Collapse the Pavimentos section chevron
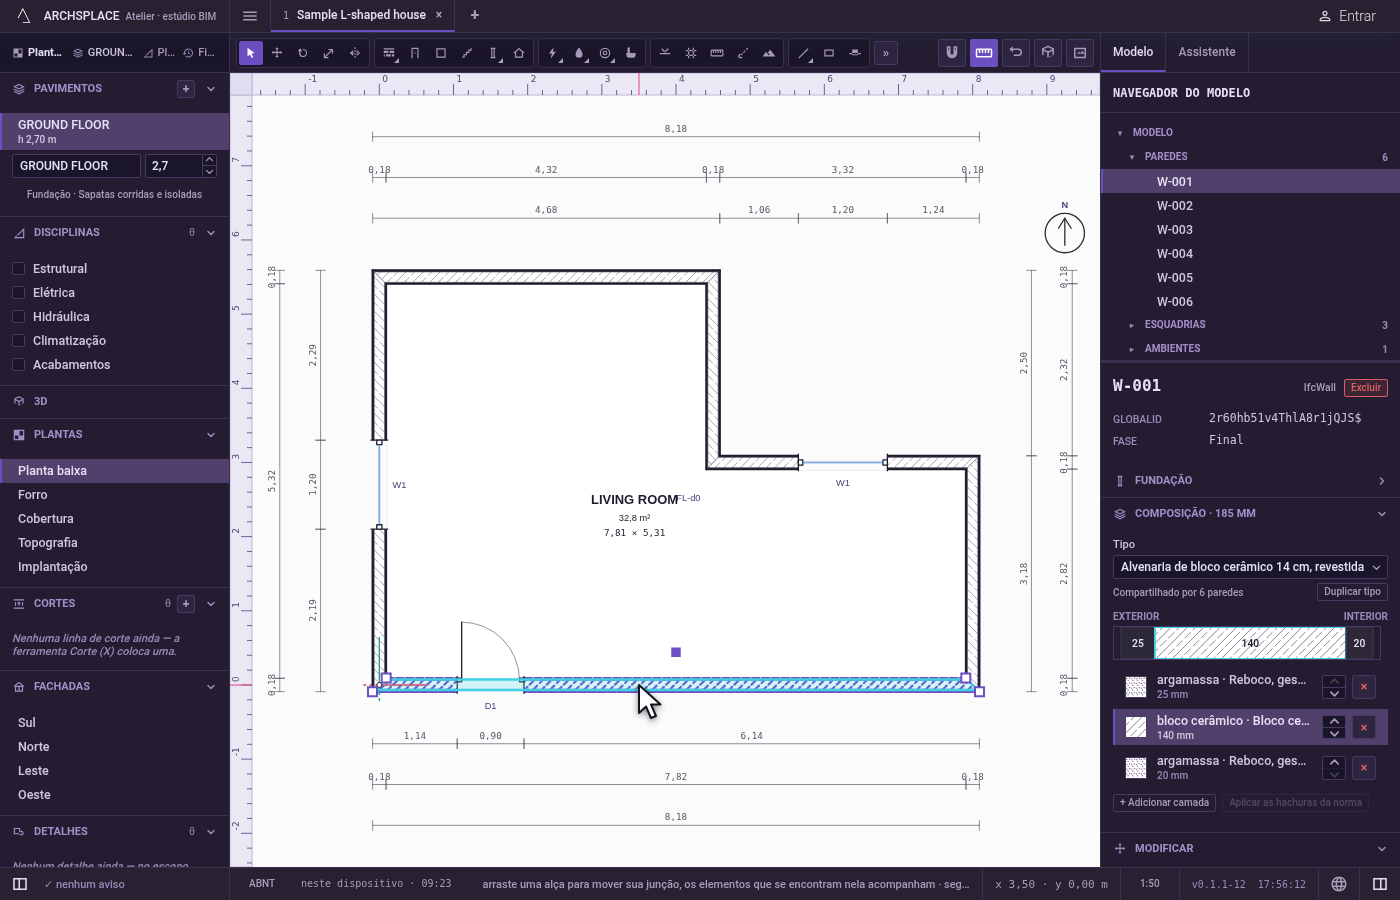The width and height of the screenshot is (1400, 900). point(211,89)
